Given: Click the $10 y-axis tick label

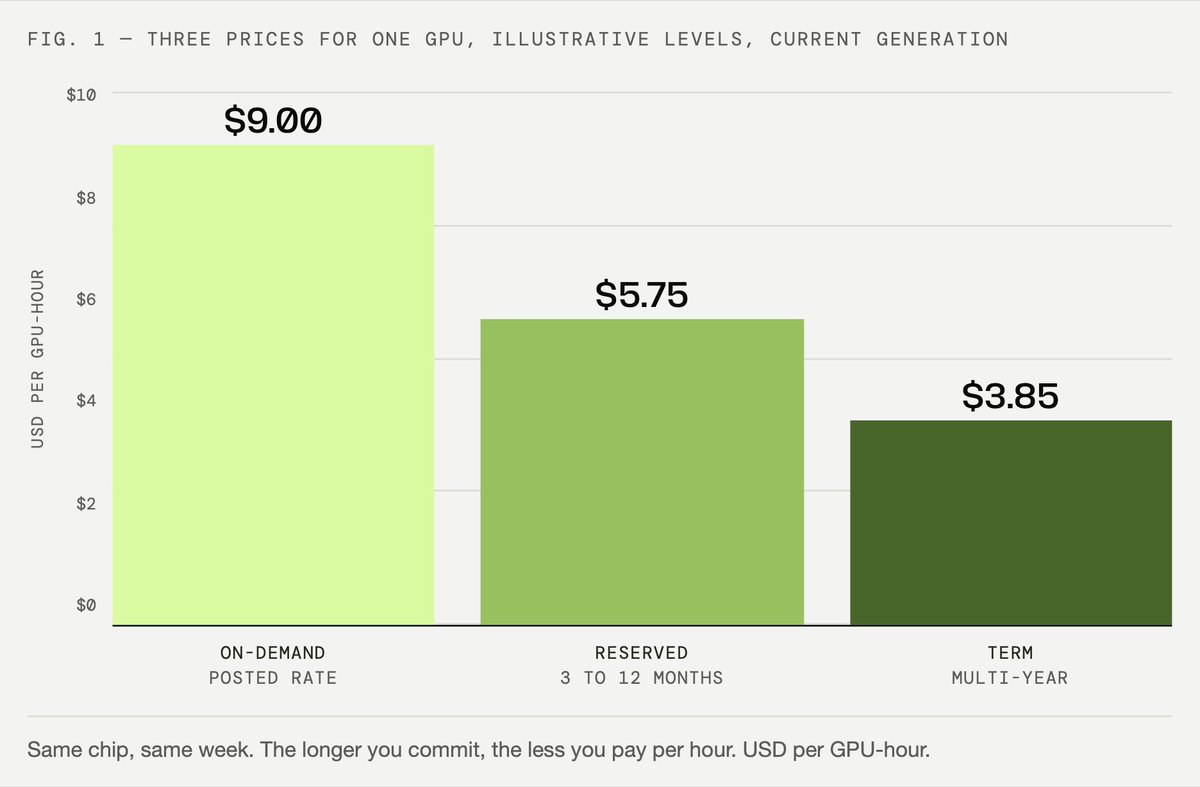Looking at the screenshot, I should [82, 95].
